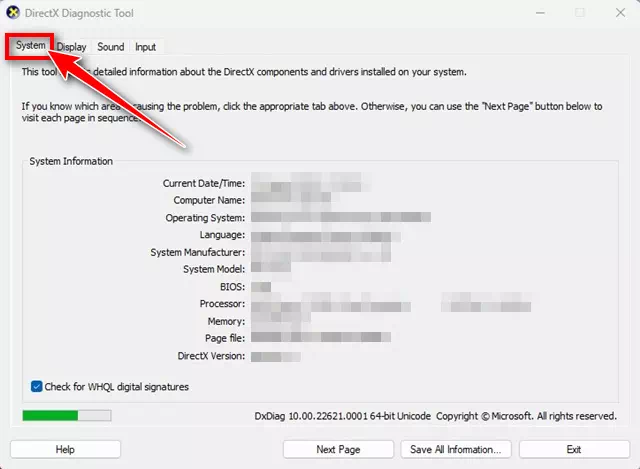Viewport: 640px width, 469px height.
Task: Click the Microsoft copyright notice text
Action: [527, 416]
